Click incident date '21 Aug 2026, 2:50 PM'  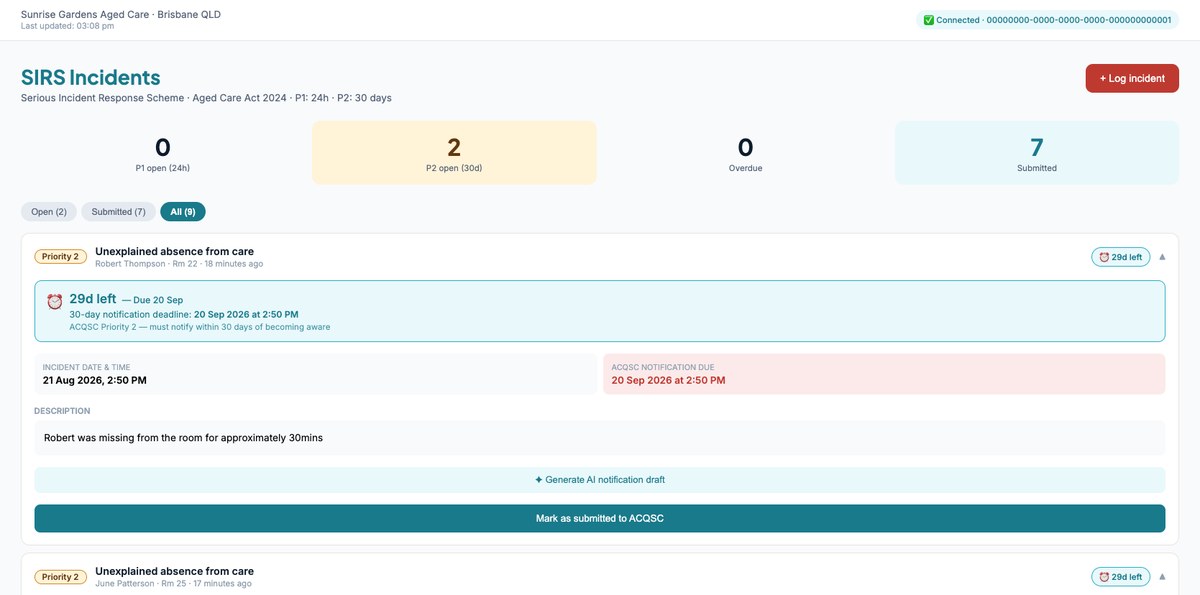coord(94,380)
